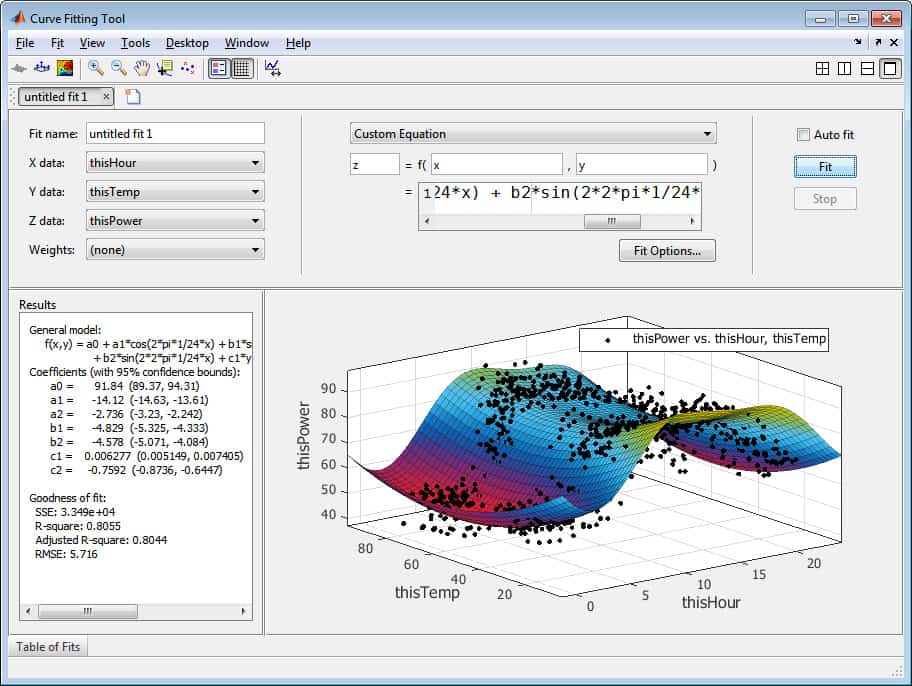912x686 pixels.
Task: Open the contour plot icon
Action: (x=65, y=68)
